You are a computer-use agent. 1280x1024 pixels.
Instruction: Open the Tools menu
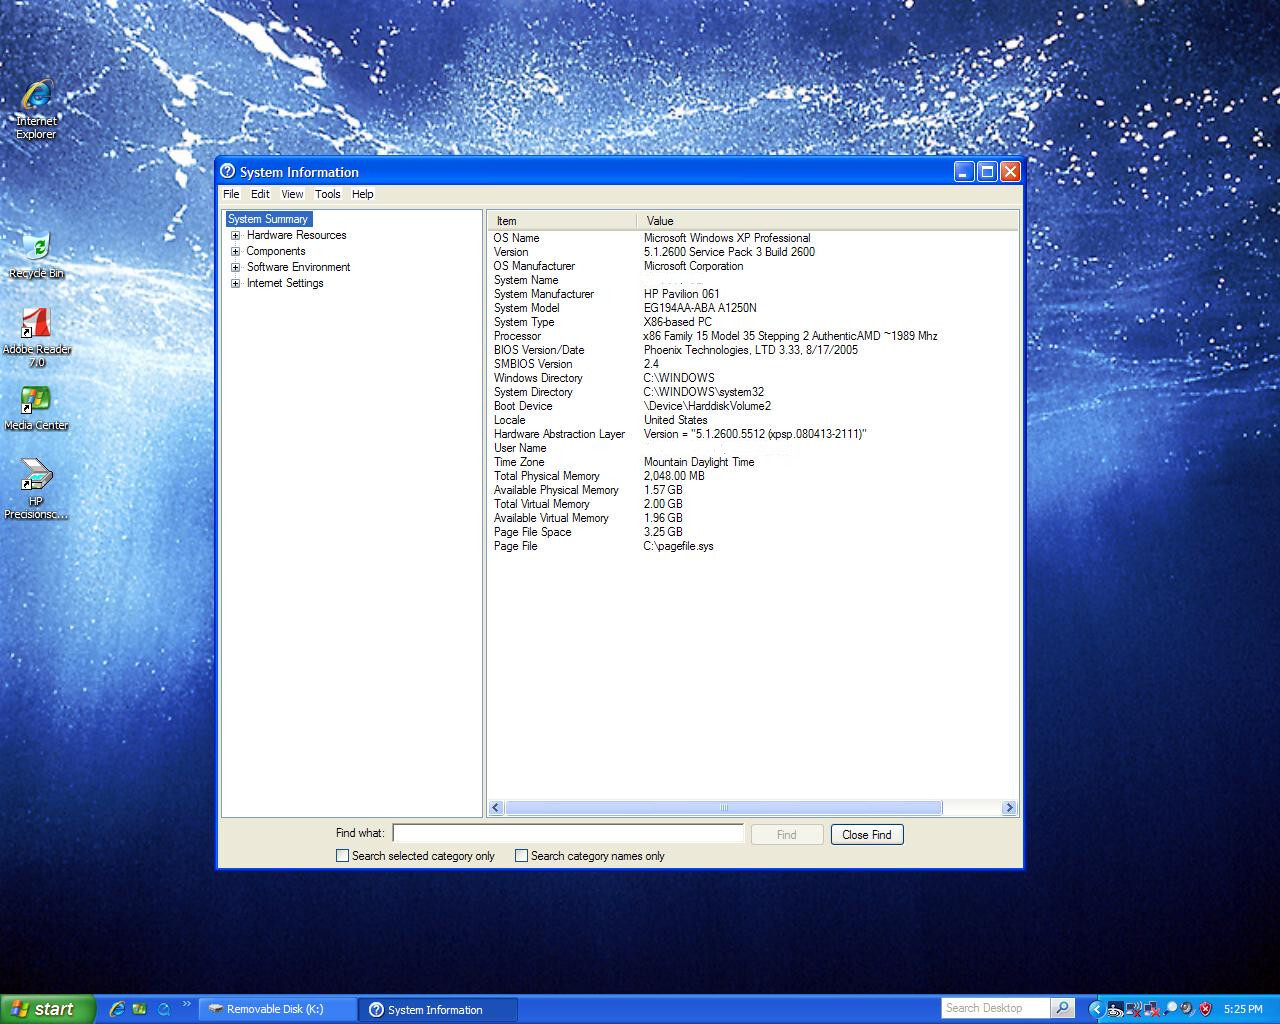(x=327, y=194)
